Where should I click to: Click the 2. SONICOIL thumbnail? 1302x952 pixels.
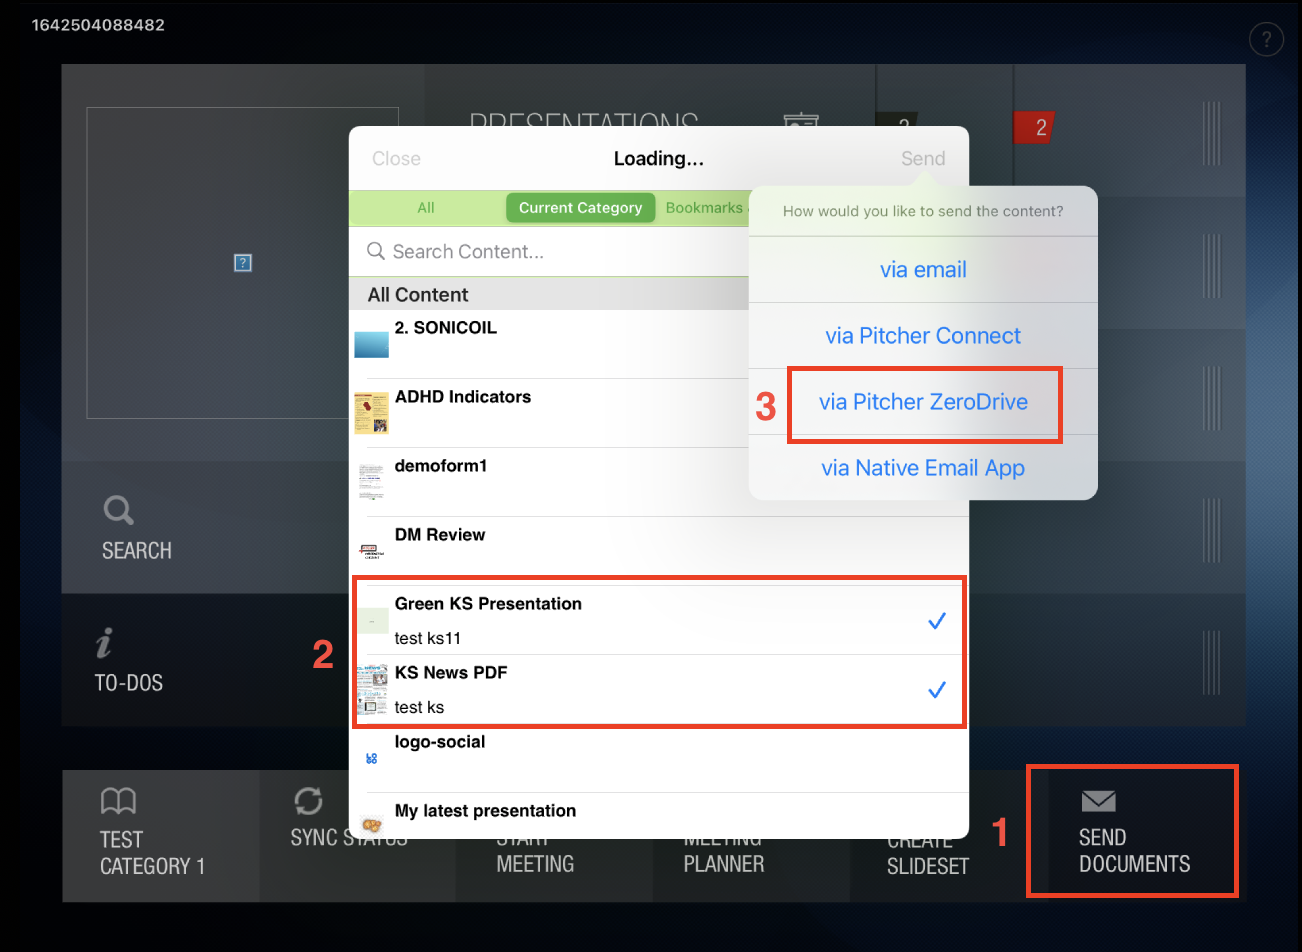(x=371, y=345)
